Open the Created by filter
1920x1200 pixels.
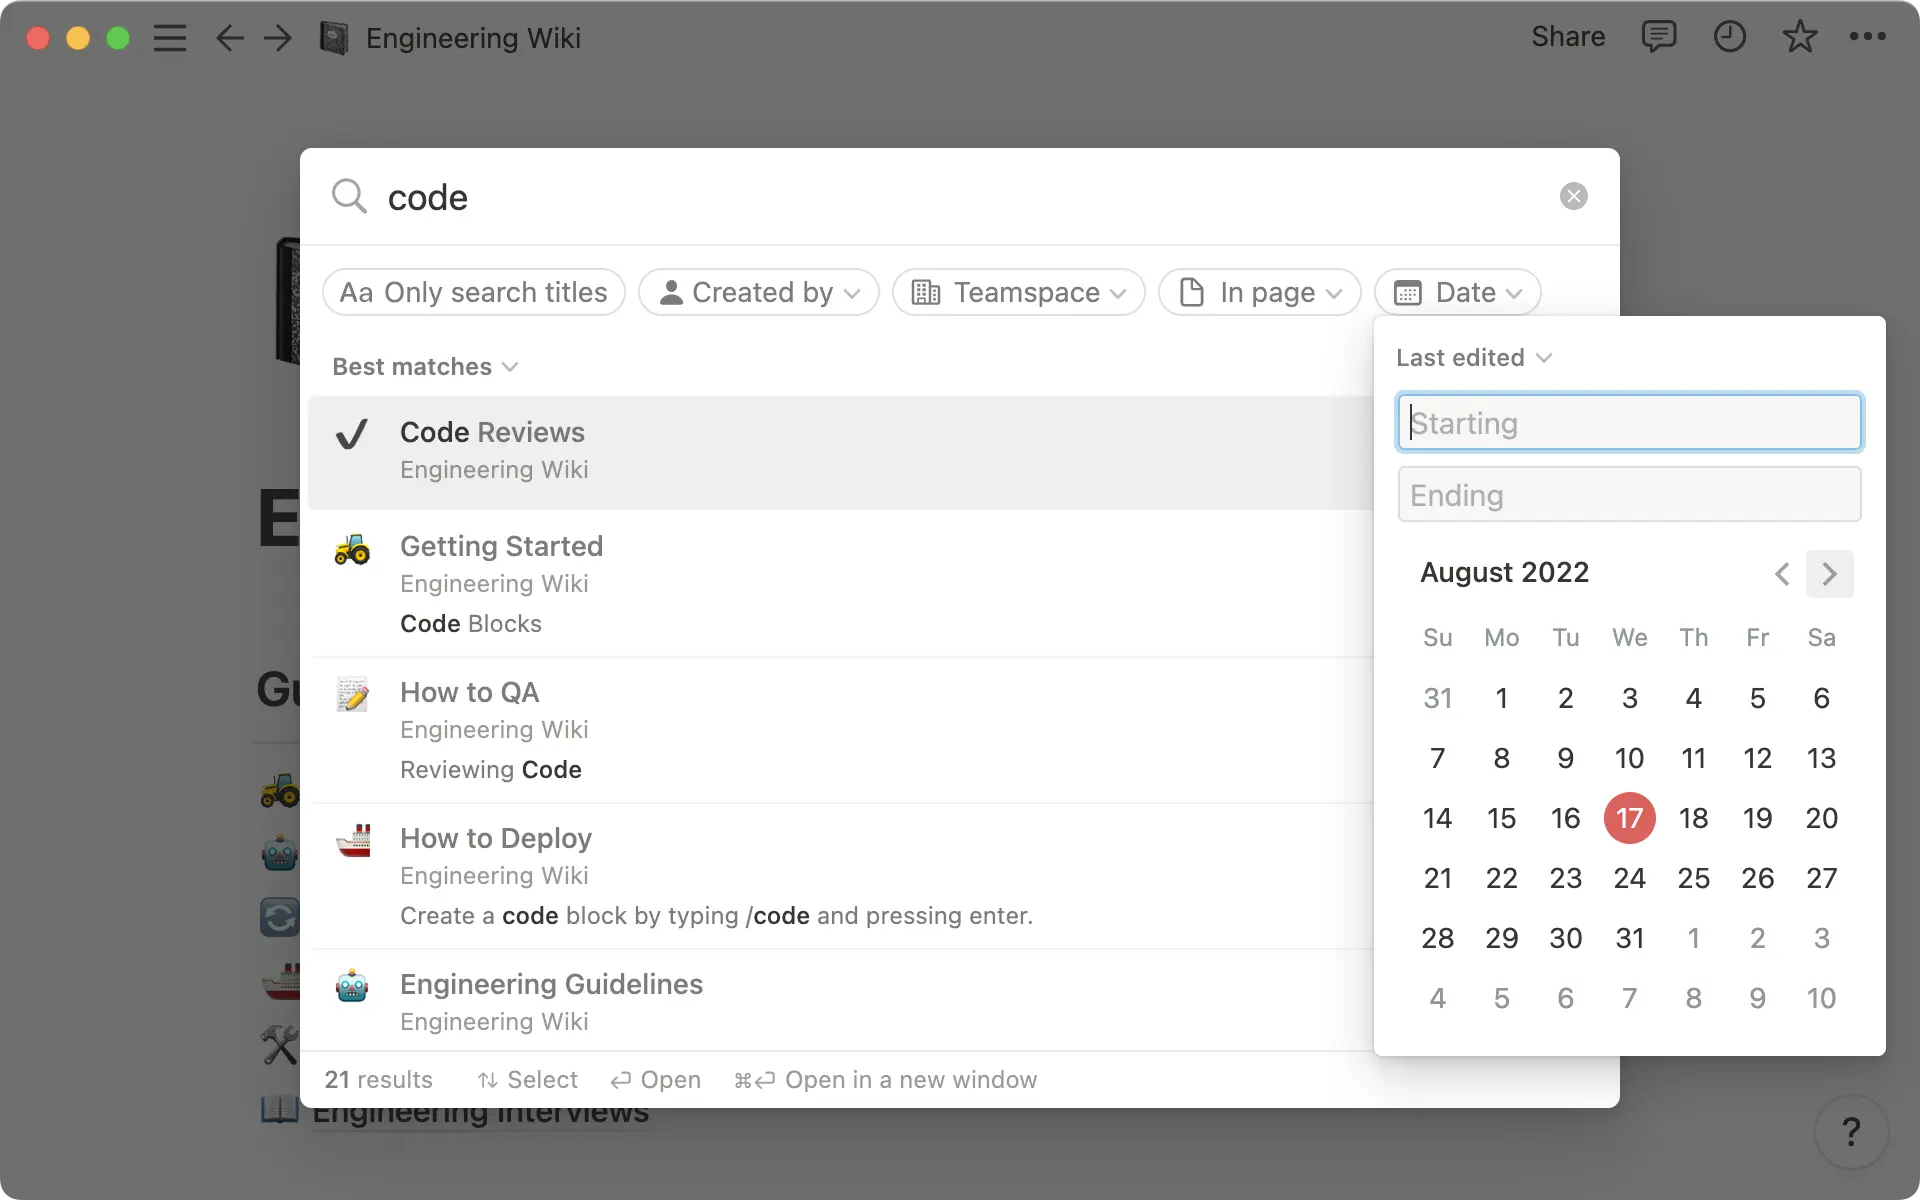(758, 292)
